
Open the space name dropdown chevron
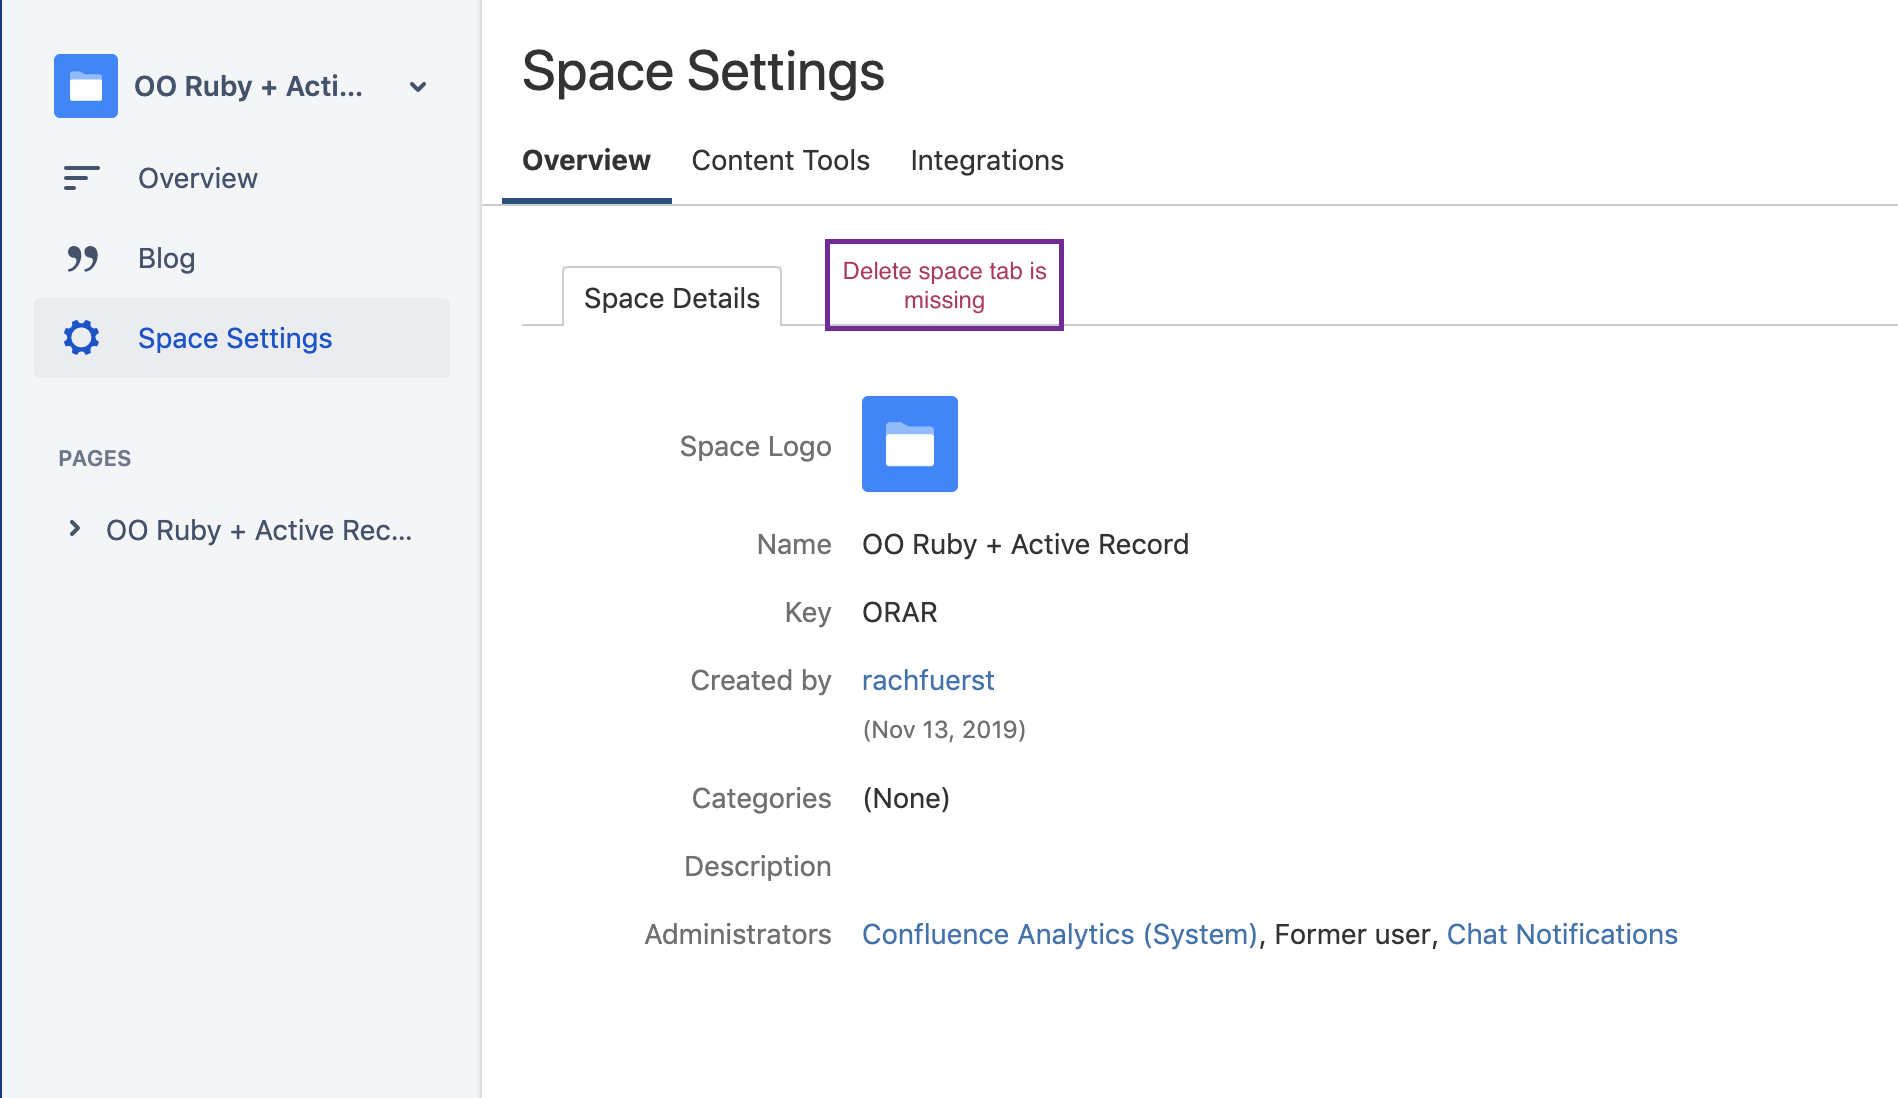point(419,87)
